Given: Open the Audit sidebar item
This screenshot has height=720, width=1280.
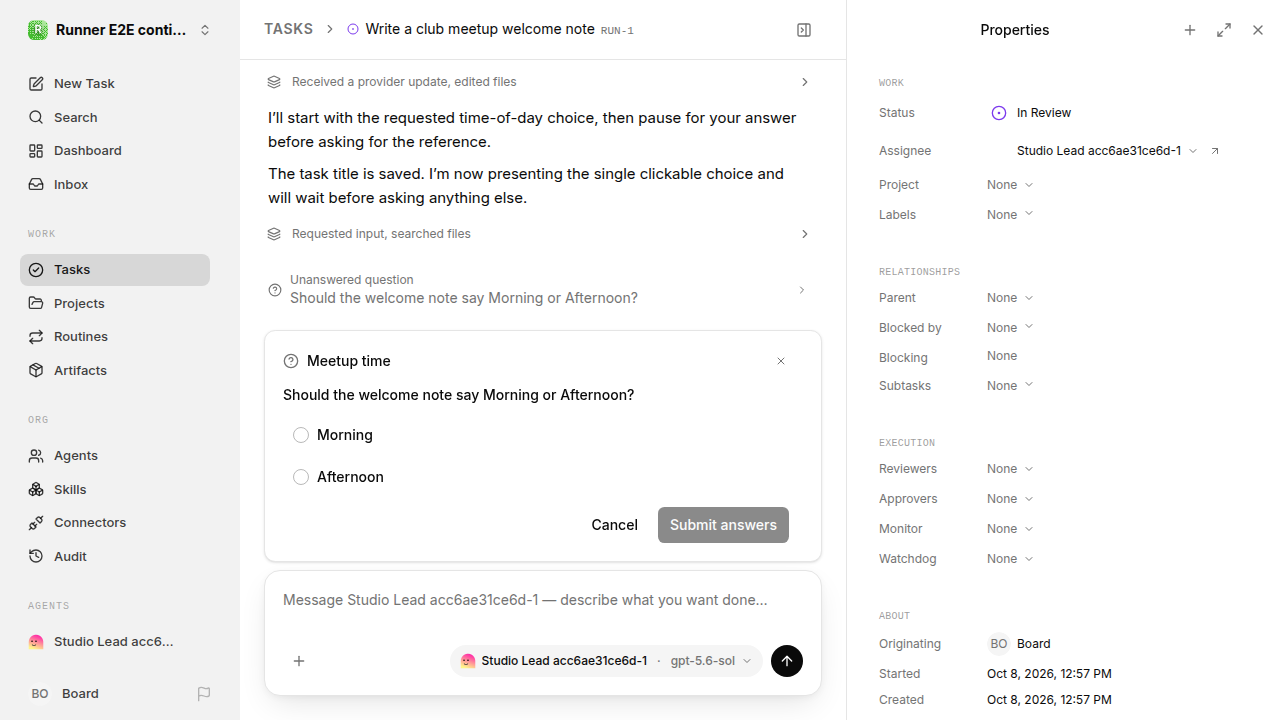Looking at the screenshot, I should pos(115,557).
